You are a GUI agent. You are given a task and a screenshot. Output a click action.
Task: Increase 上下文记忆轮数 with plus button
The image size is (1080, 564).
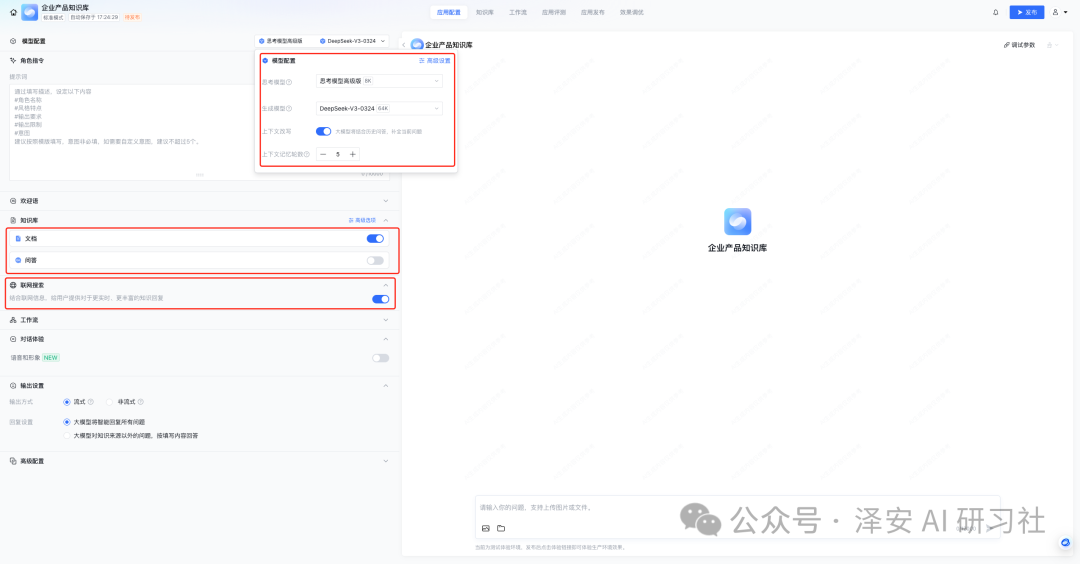point(353,154)
